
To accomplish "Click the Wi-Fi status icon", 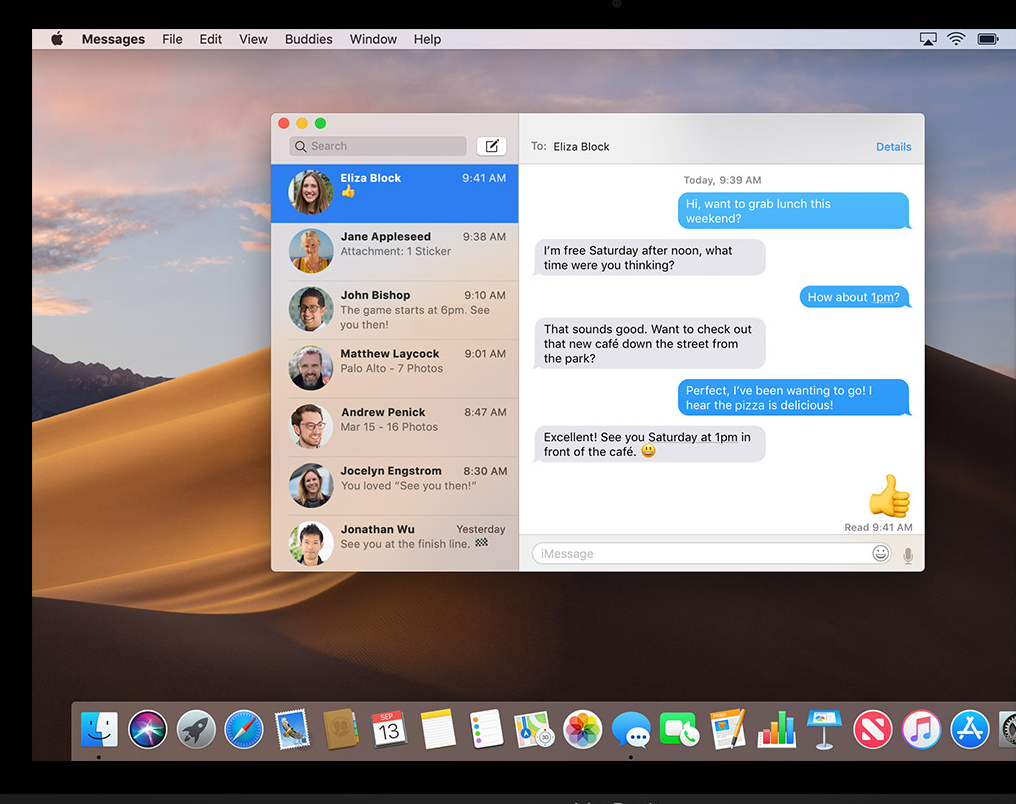I will coord(956,39).
